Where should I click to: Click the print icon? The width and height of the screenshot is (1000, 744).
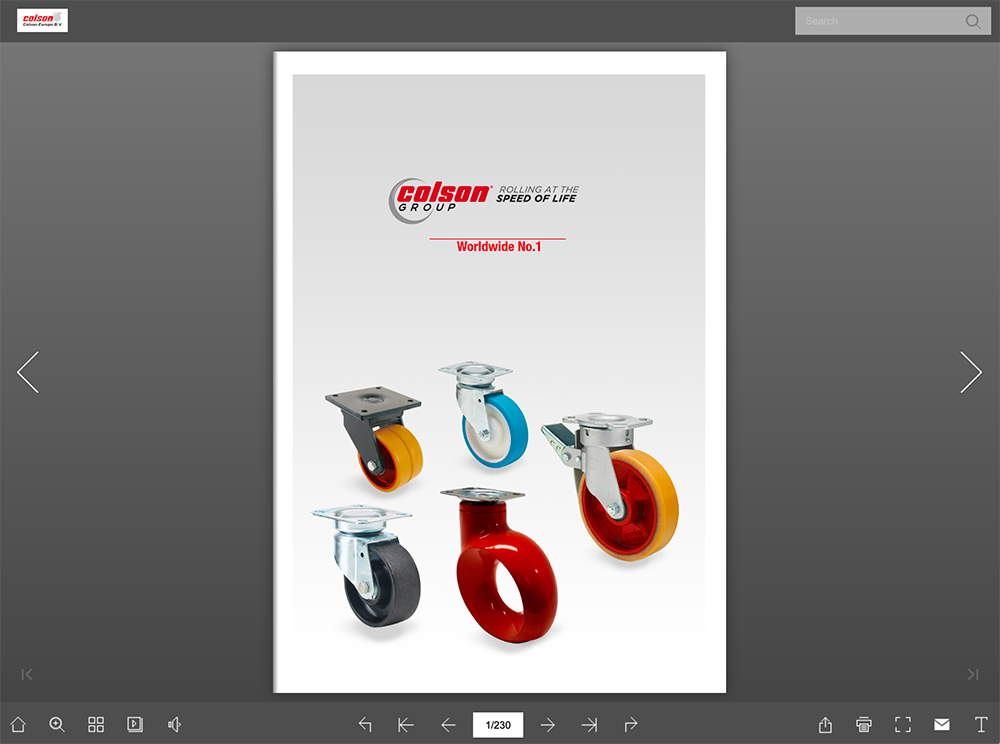[x=864, y=724]
